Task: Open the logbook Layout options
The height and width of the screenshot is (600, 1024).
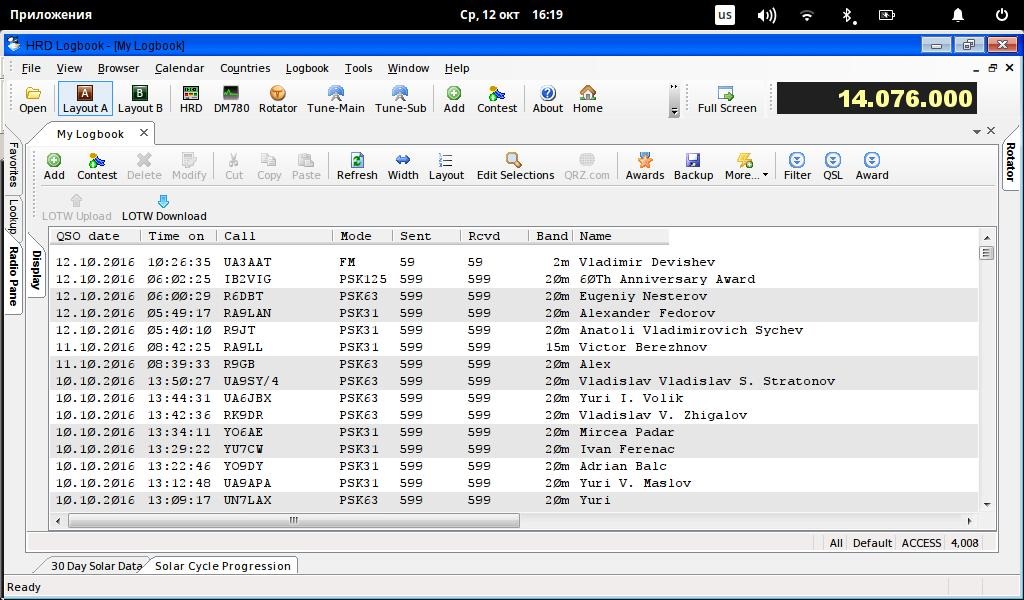Action: click(446, 166)
